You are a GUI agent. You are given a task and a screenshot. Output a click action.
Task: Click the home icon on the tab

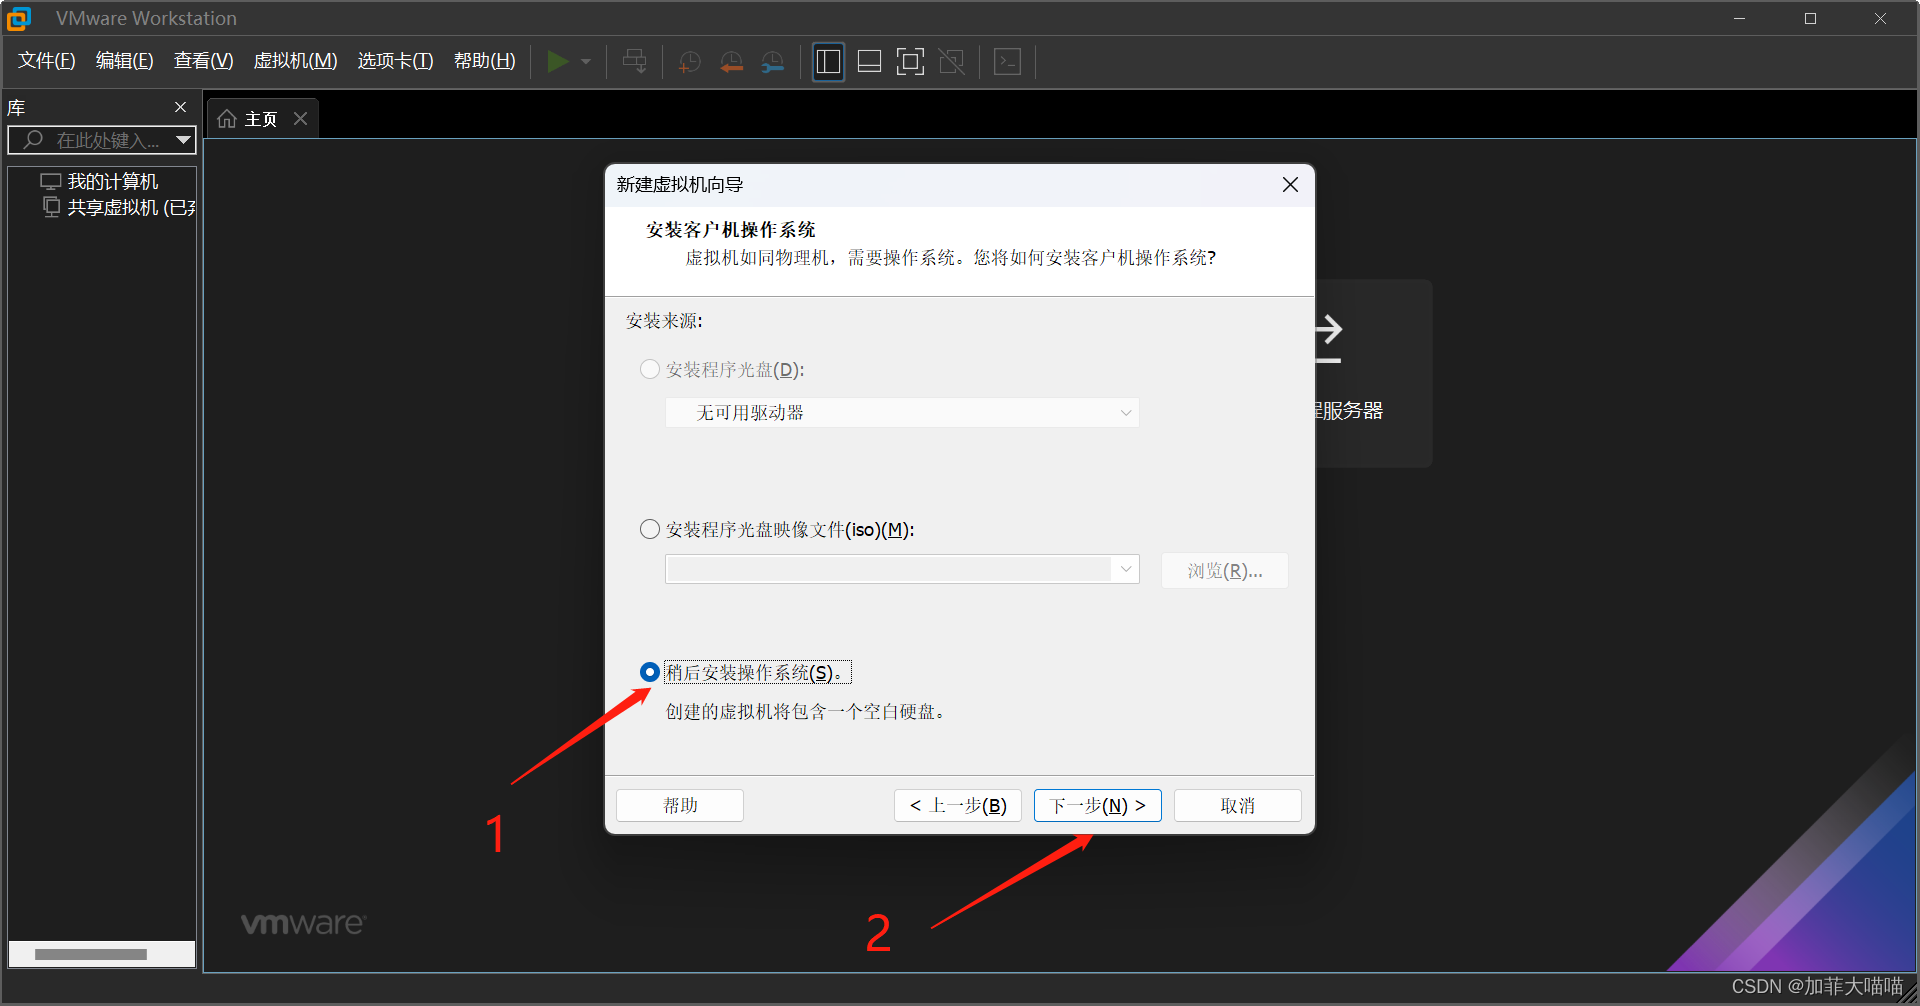coord(227,119)
